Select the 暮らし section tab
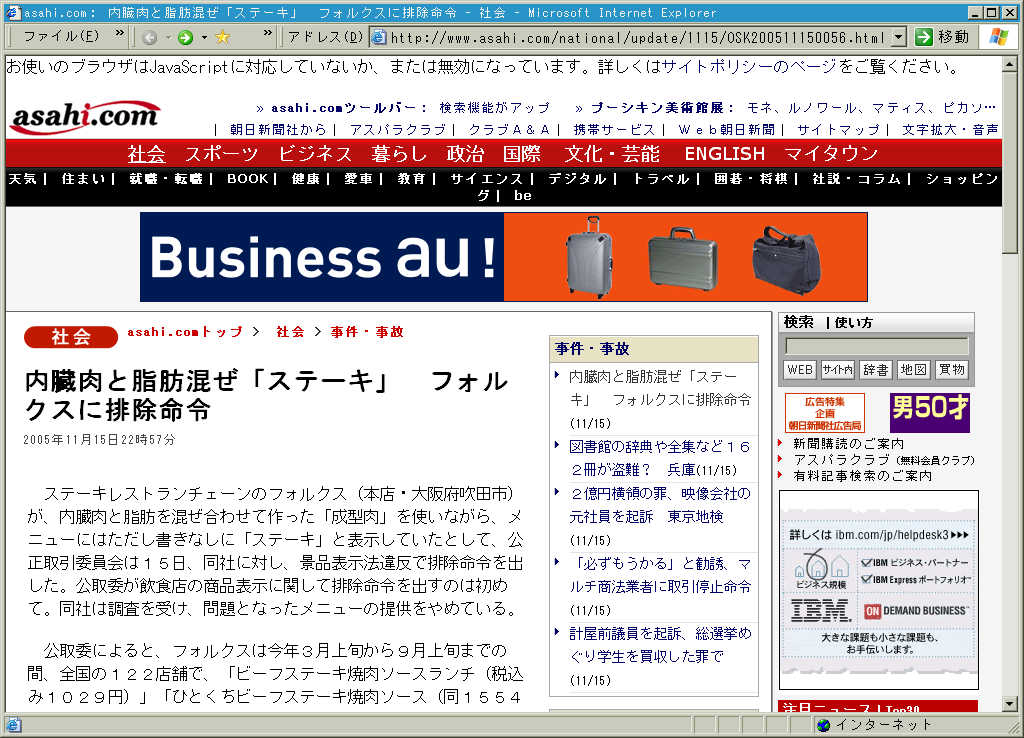Screen dimensions: 1024x738 (x=399, y=153)
